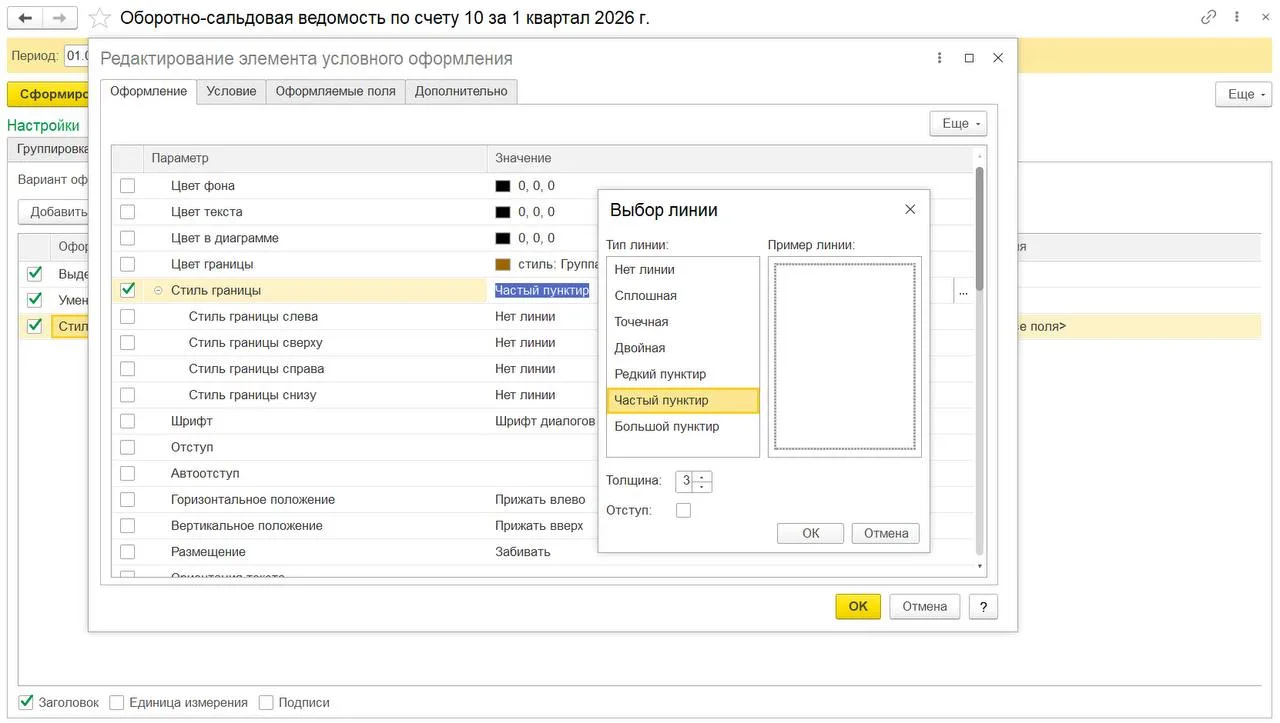Click the brown Цвет границы color swatch
Screen dimensions: 1280x723
pyautogui.click(x=503, y=264)
